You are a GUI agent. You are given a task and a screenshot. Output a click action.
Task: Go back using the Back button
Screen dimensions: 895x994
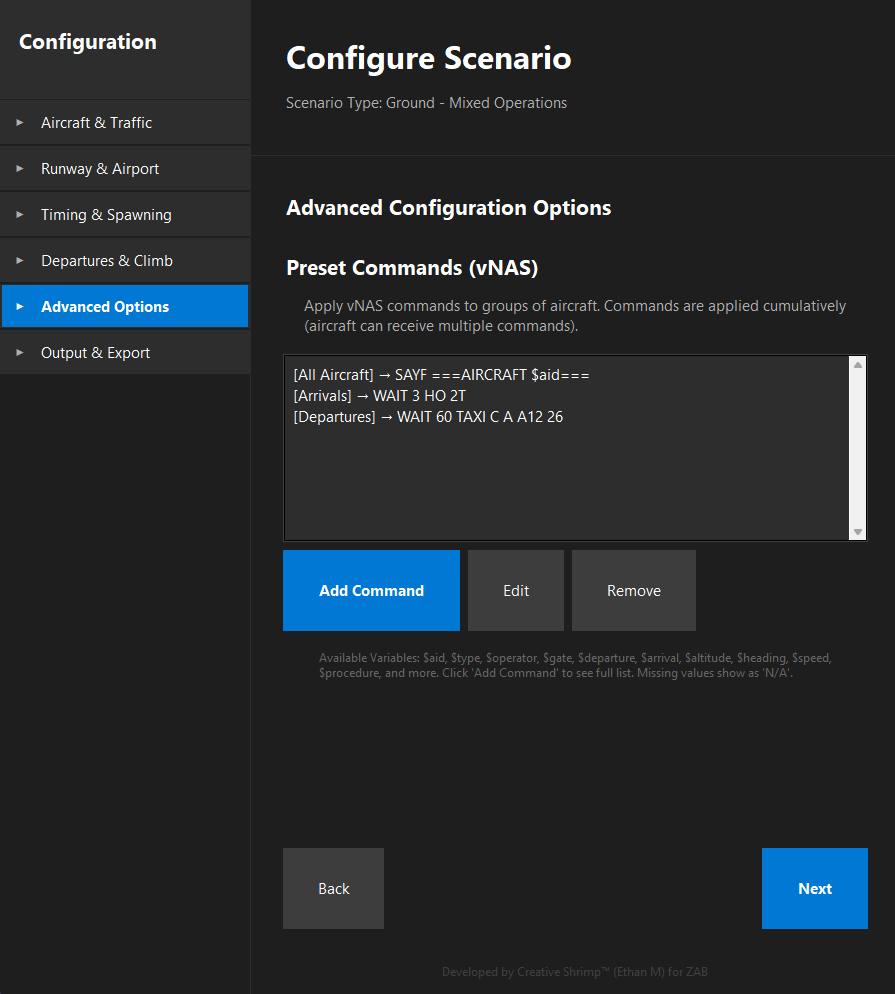tap(333, 888)
